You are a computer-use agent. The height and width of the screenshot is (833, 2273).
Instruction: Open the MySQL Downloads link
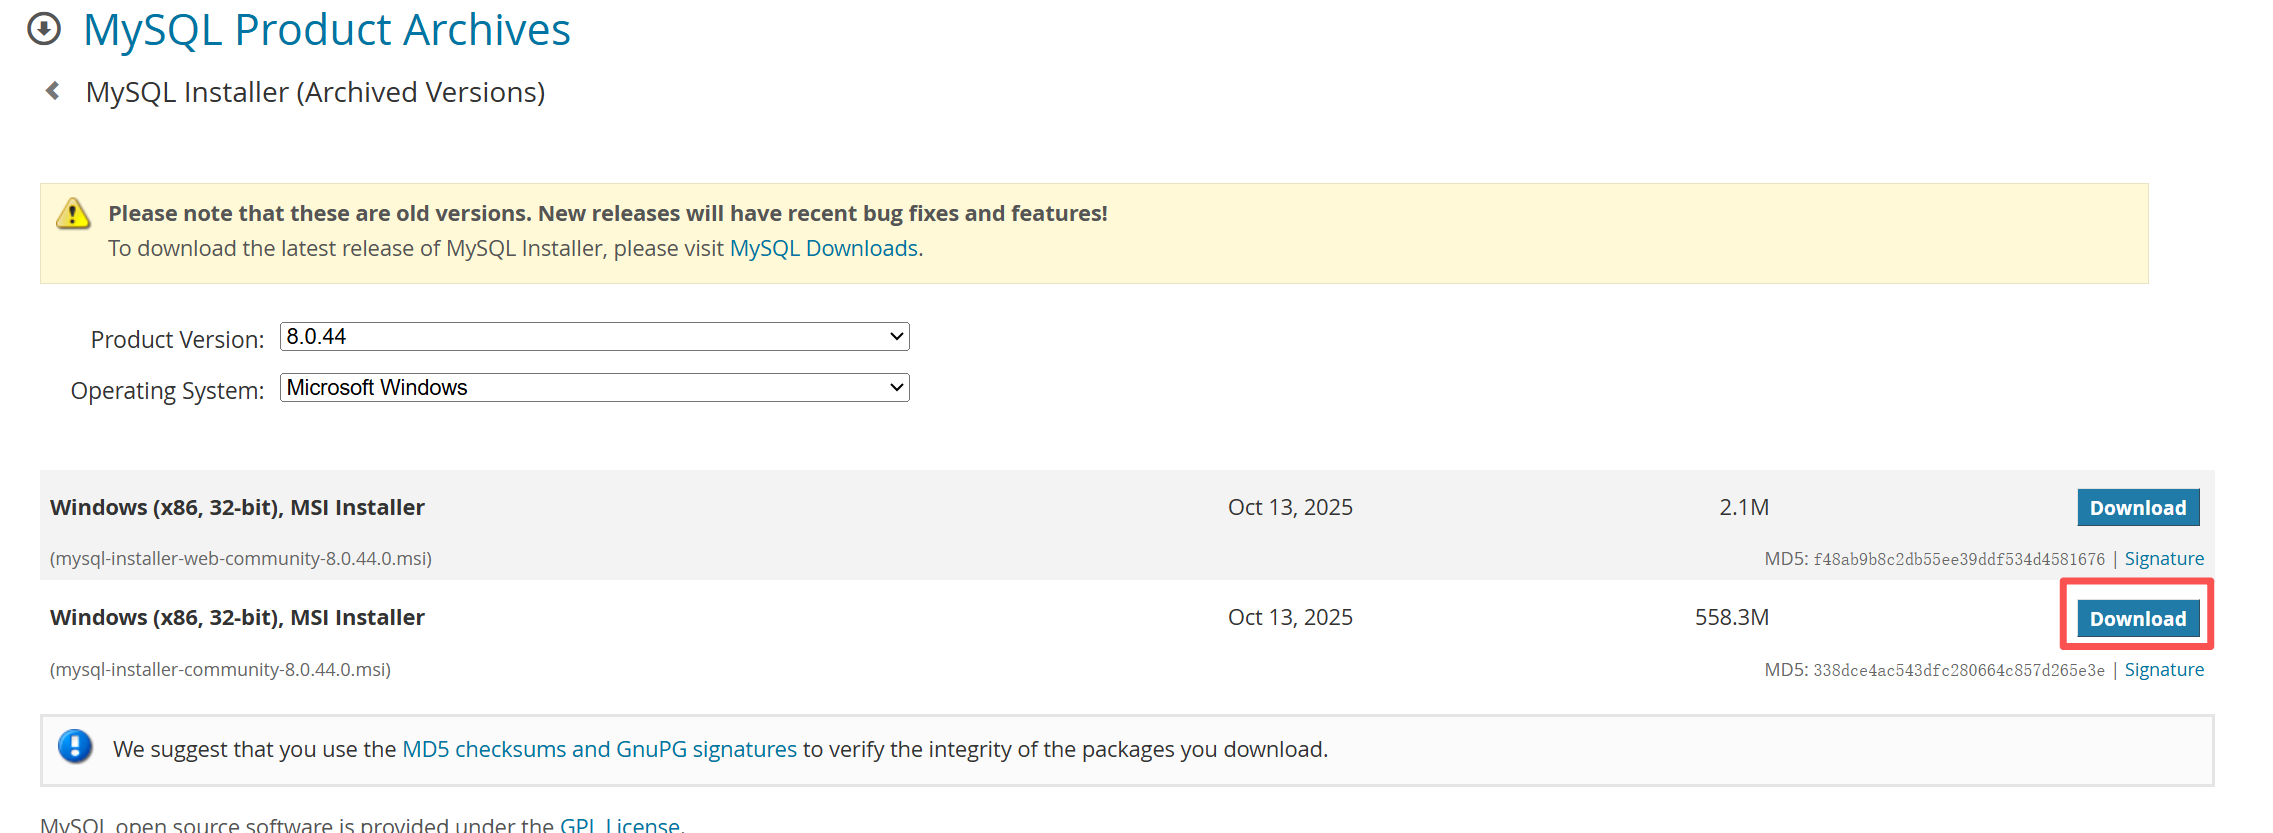point(824,248)
